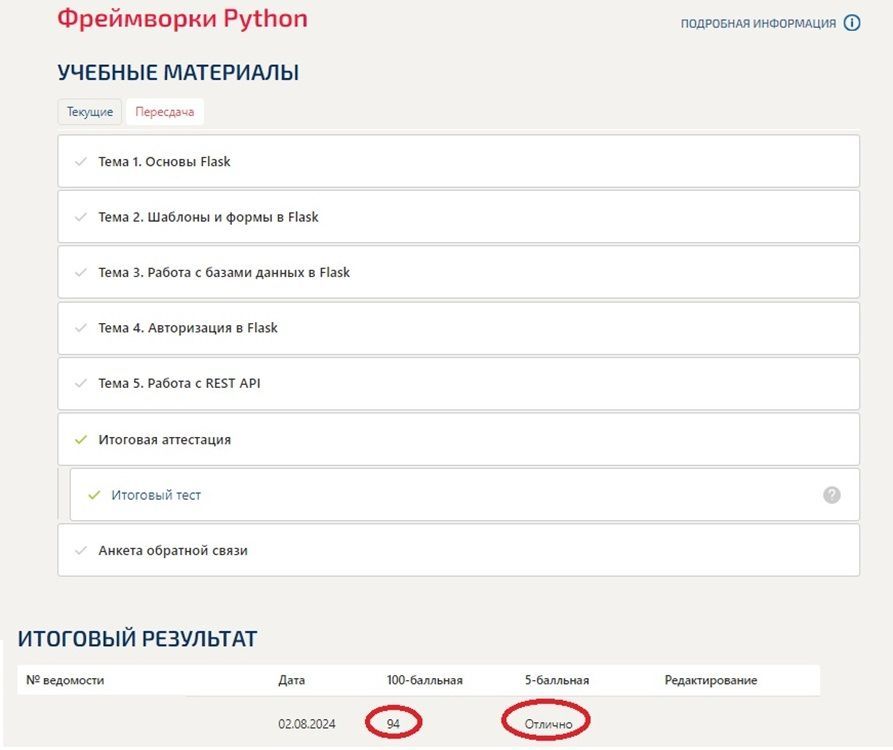This screenshot has height=750, width=893.
Task: Click the Отлично grade cell
Action: coord(548,724)
